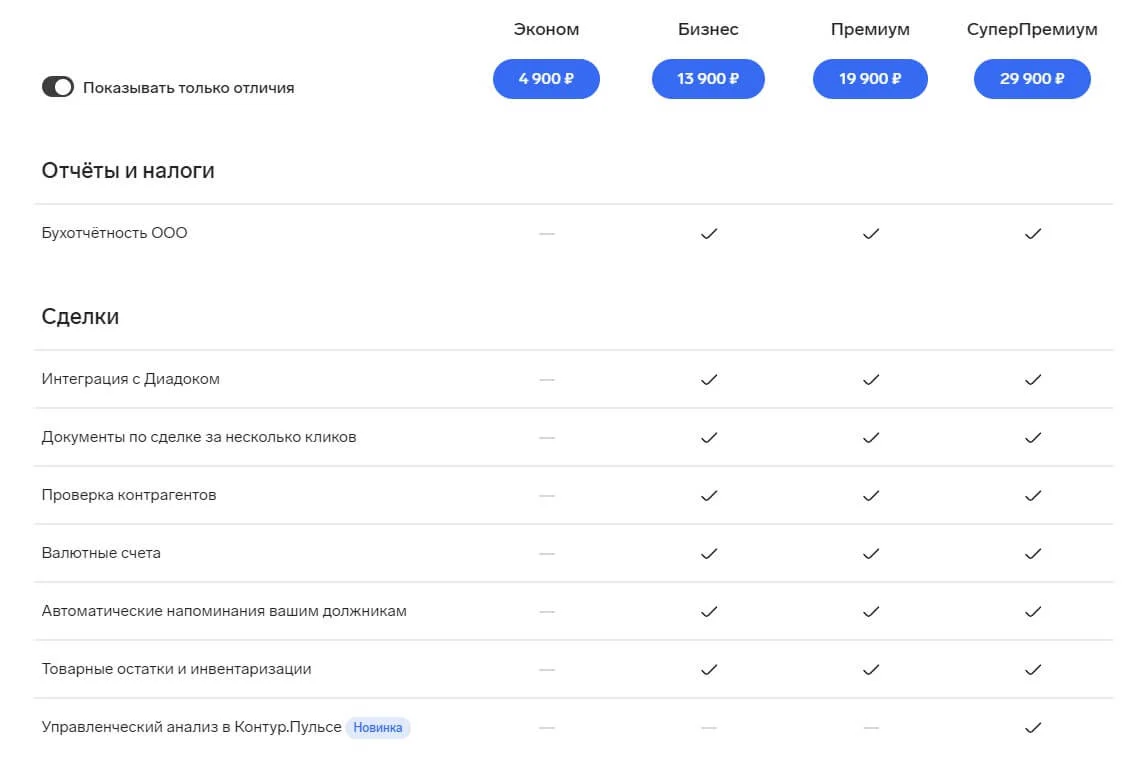Click the СуперПремиум column title
Image resolution: width=1135 pixels, height=782 pixels.
(x=1032, y=29)
